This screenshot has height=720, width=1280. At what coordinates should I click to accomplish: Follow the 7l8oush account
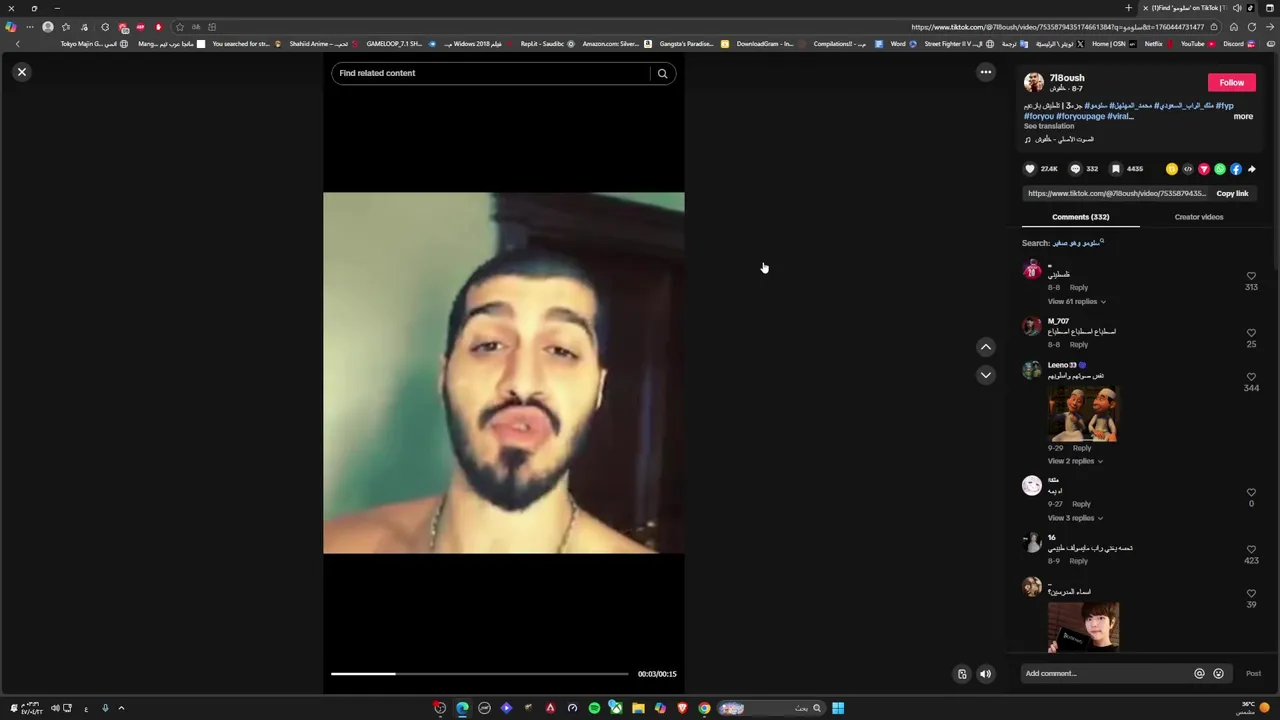pyautogui.click(x=1232, y=83)
